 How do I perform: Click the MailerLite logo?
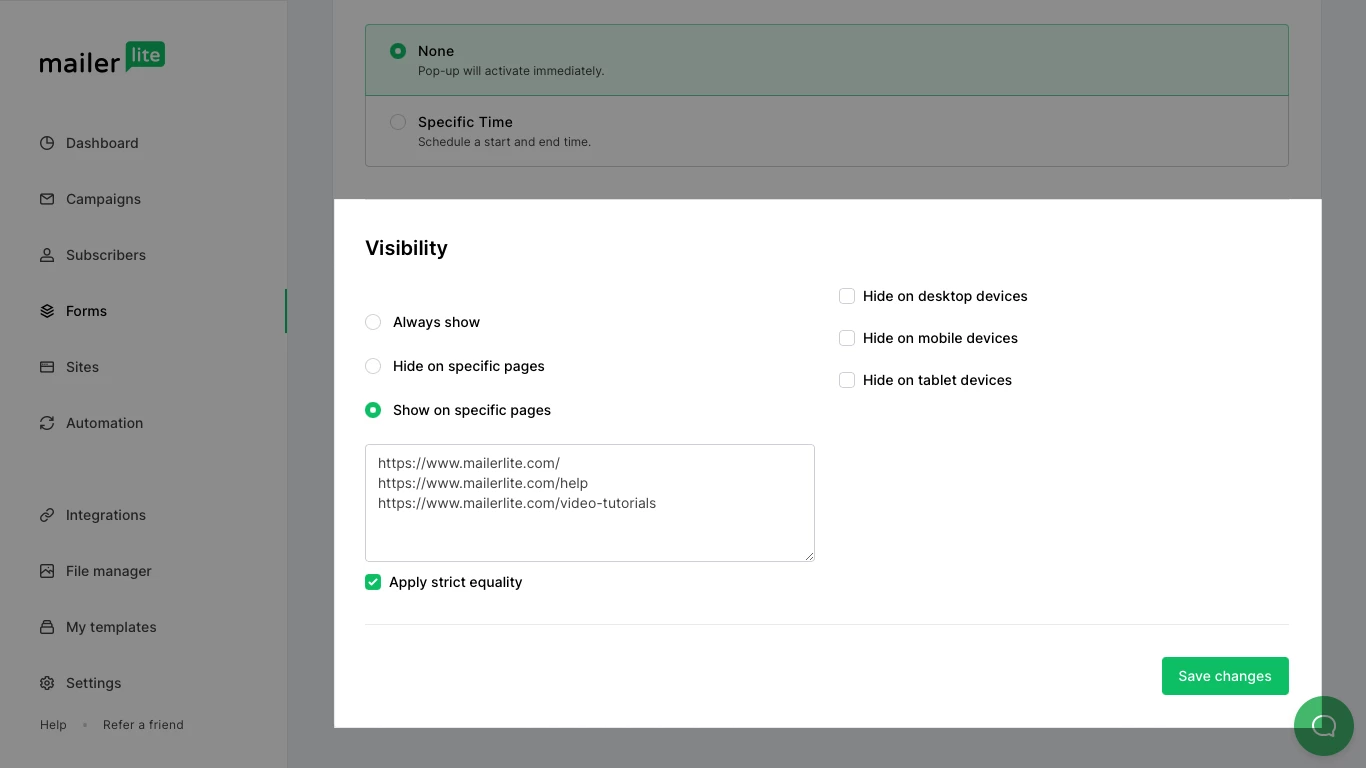(102, 59)
